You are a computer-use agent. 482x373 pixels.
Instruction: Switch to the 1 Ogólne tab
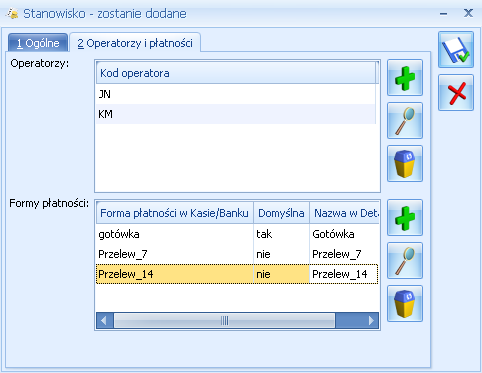point(38,43)
